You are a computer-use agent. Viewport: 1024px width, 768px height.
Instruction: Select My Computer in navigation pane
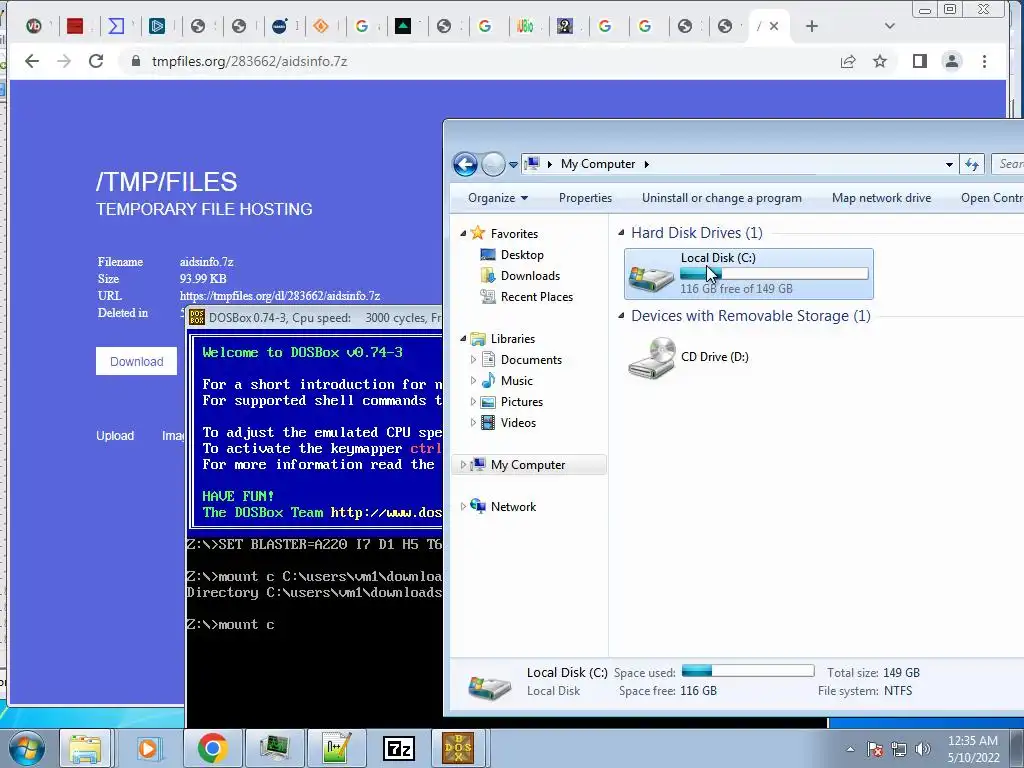[528, 464]
